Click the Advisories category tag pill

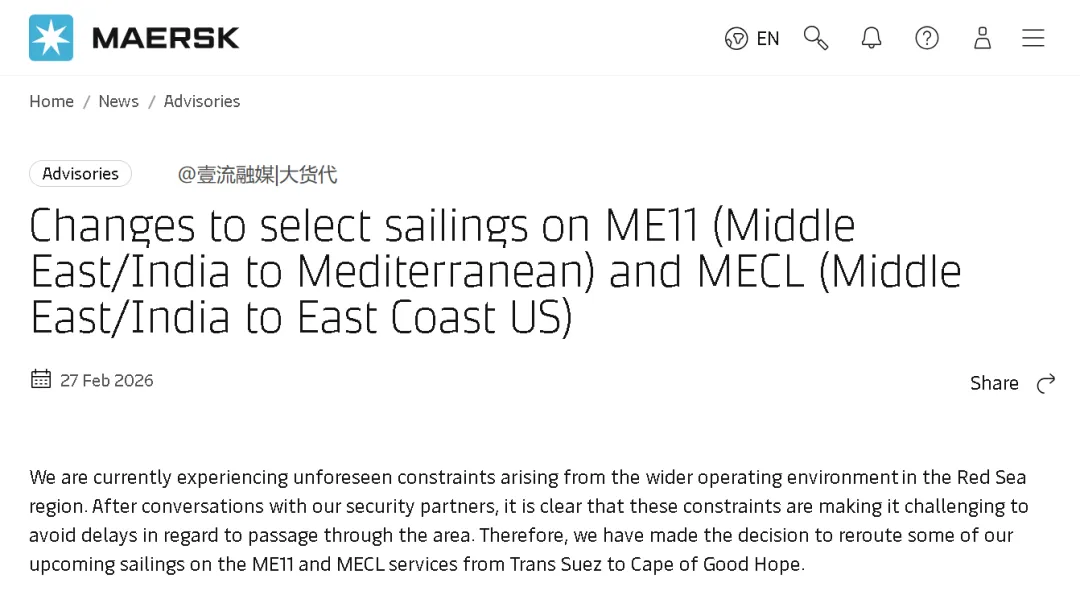pyautogui.click(x=80, y=173)
